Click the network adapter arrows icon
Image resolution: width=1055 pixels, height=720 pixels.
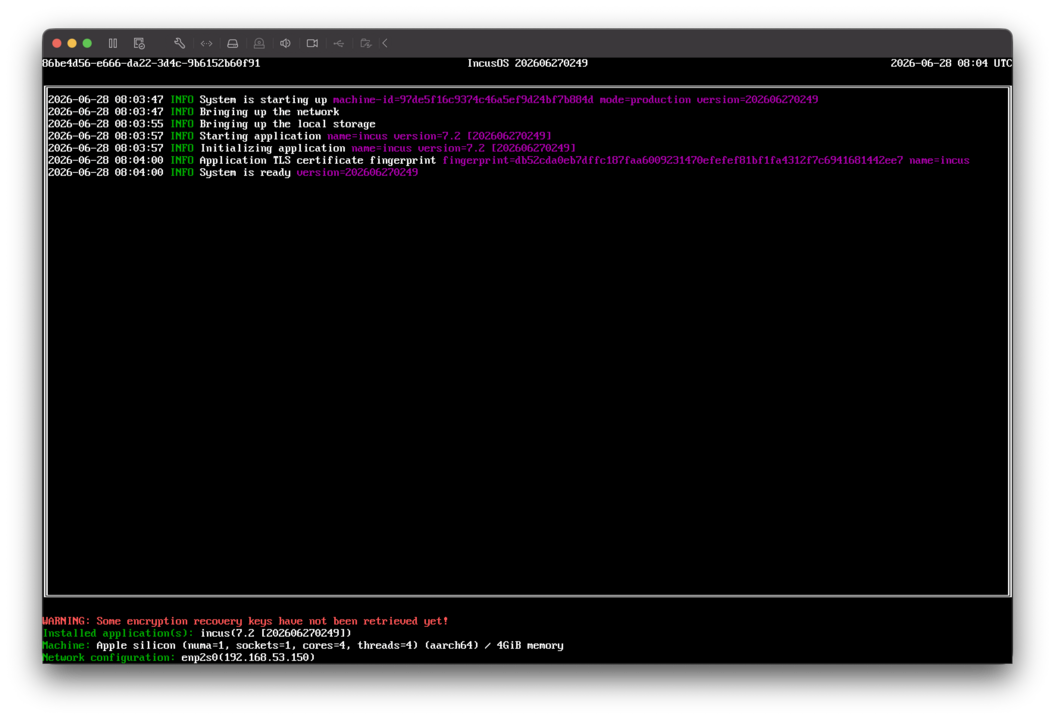click(x=206, y=43)
